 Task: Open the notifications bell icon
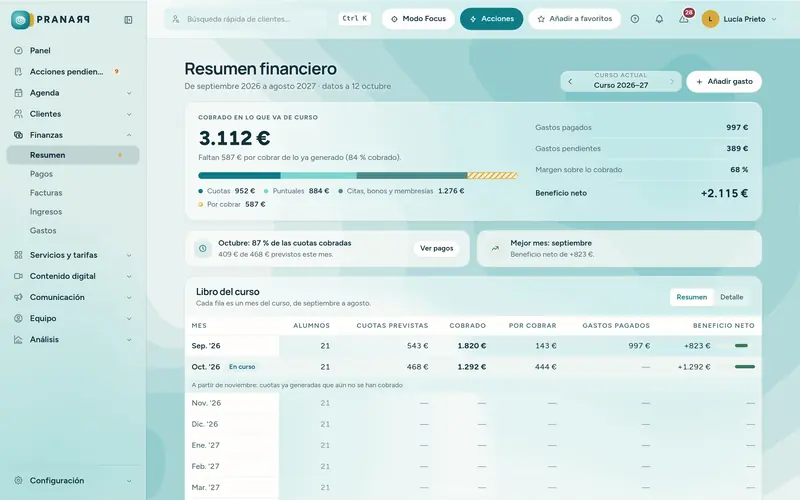[x=659, y=19]
